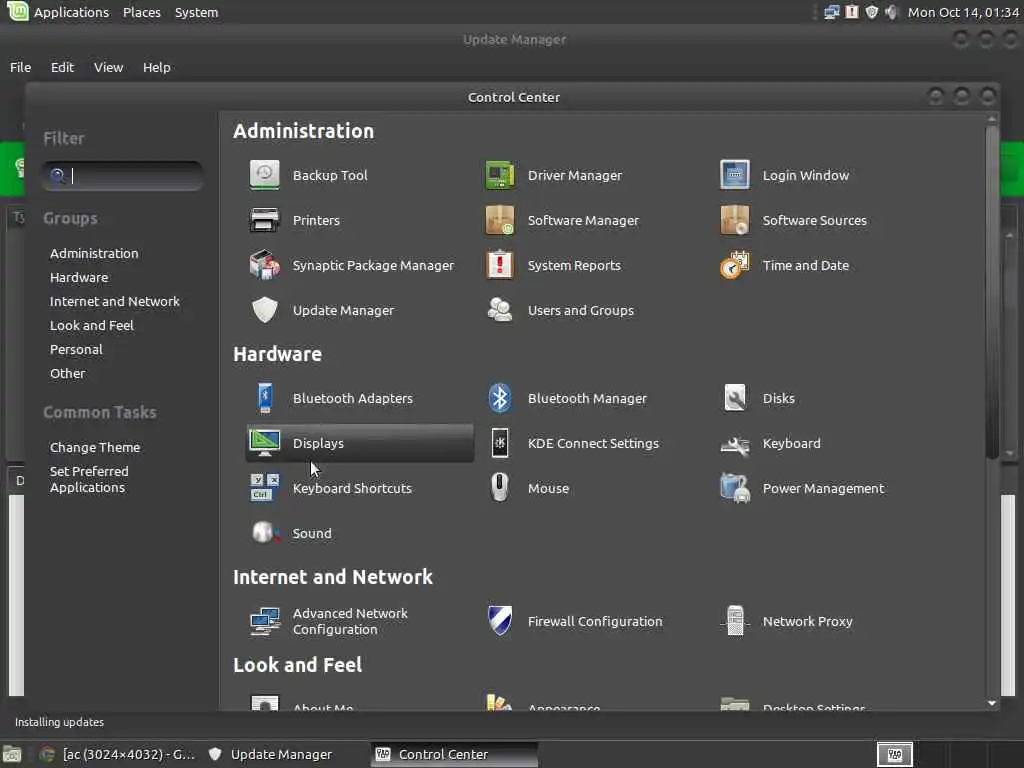This screenshot has height=768, width=1024.
Task: Open the File menu in Update Manager
Action: pyautogui.click(x=20, y=67)
